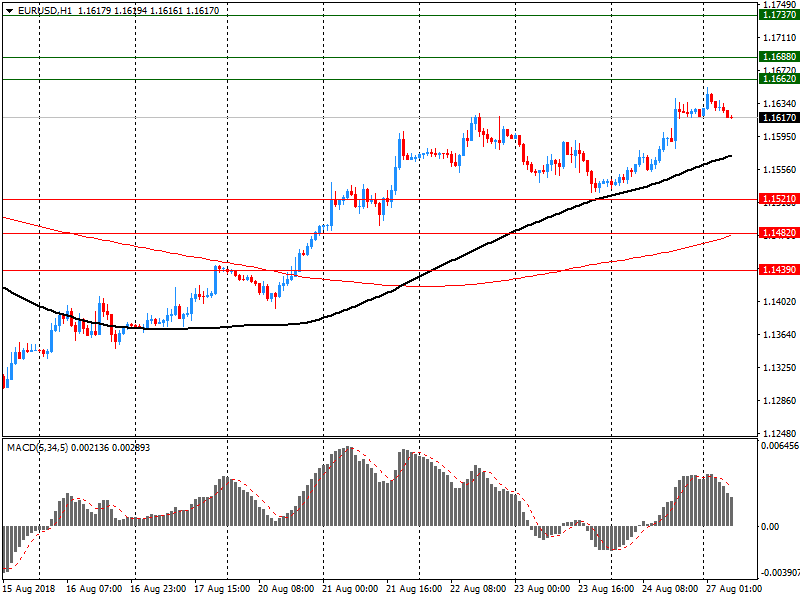
Task: Select the 1.16880 resistance price label
Action: 779,57
